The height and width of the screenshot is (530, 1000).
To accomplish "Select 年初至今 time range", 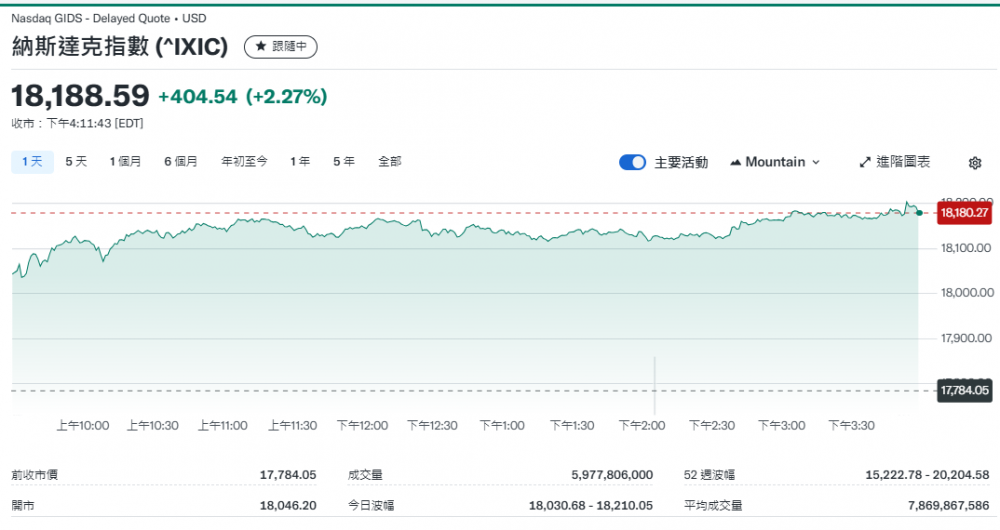I will (x=244, y=161).
